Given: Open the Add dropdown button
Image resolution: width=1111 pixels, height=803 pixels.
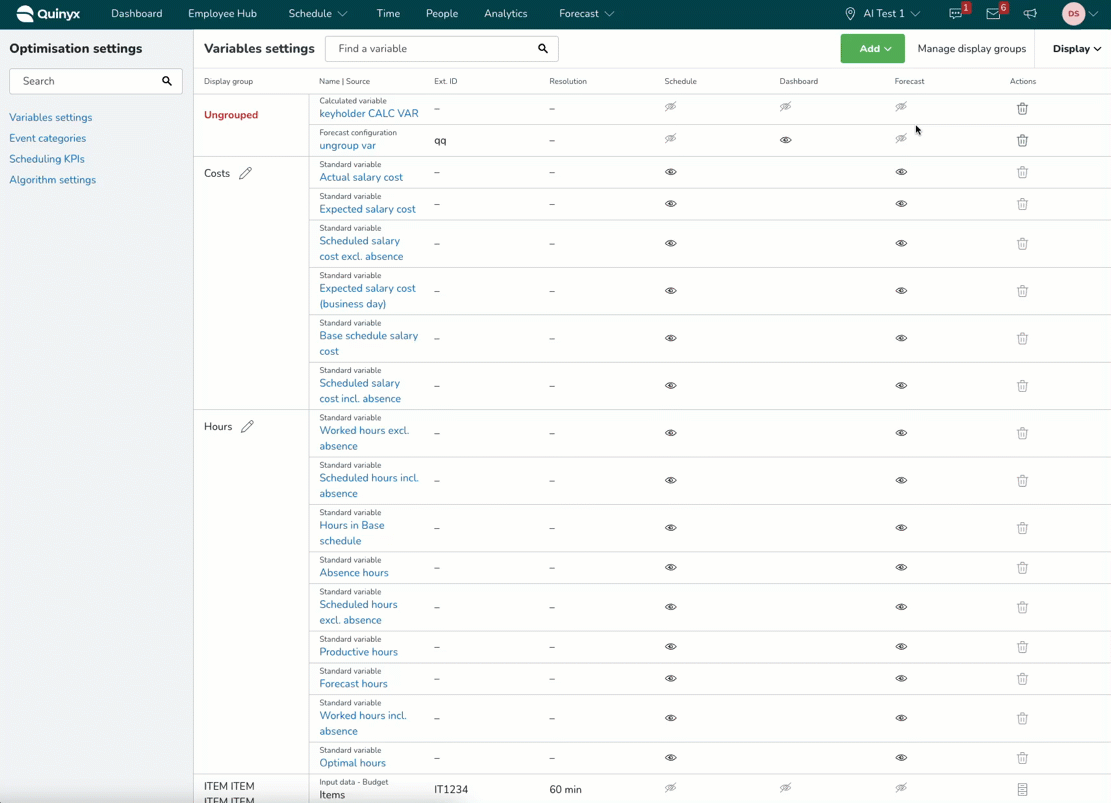Looking at the screenshot, I should (x=872, y=48).
